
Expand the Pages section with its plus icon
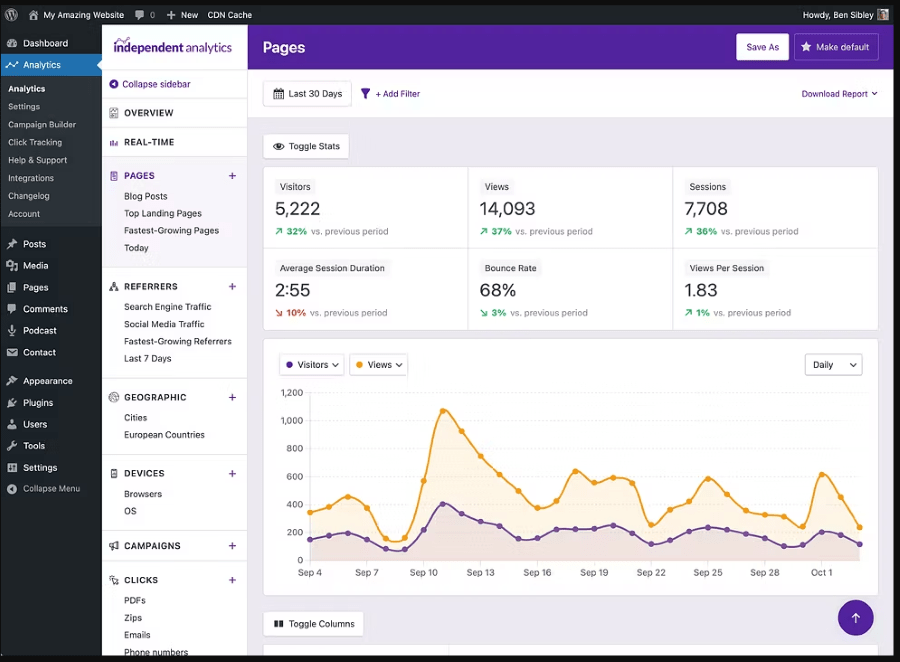232,175
